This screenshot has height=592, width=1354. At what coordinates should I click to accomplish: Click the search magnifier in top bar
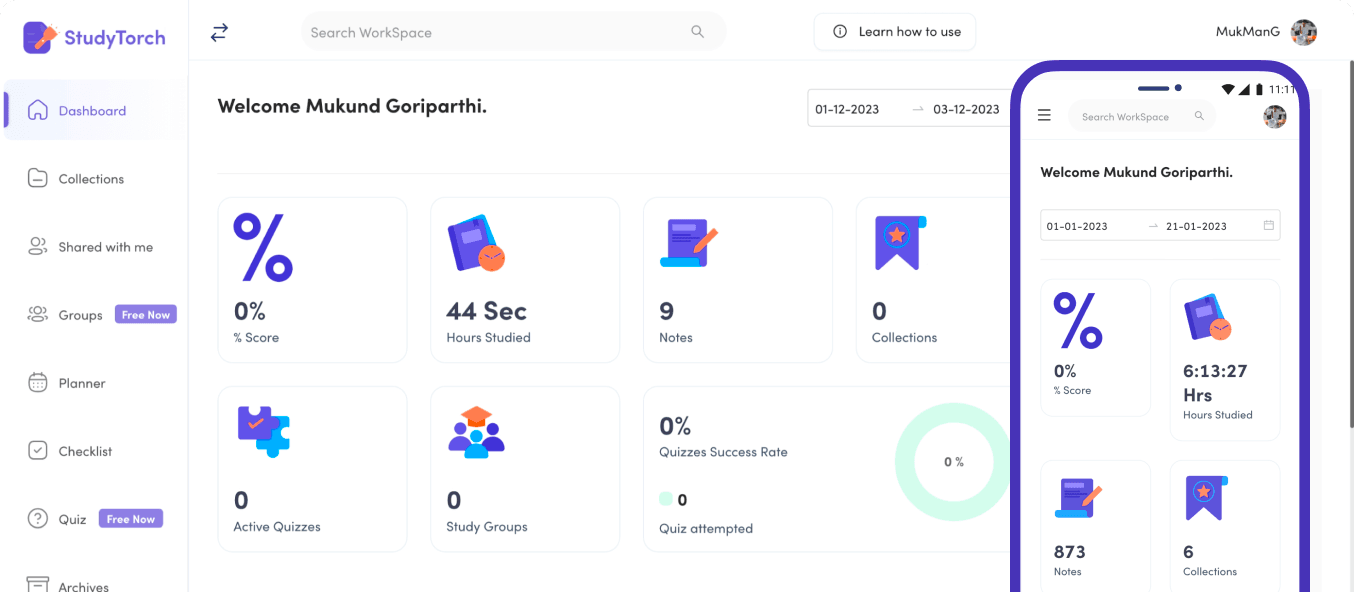click(697, 32)
